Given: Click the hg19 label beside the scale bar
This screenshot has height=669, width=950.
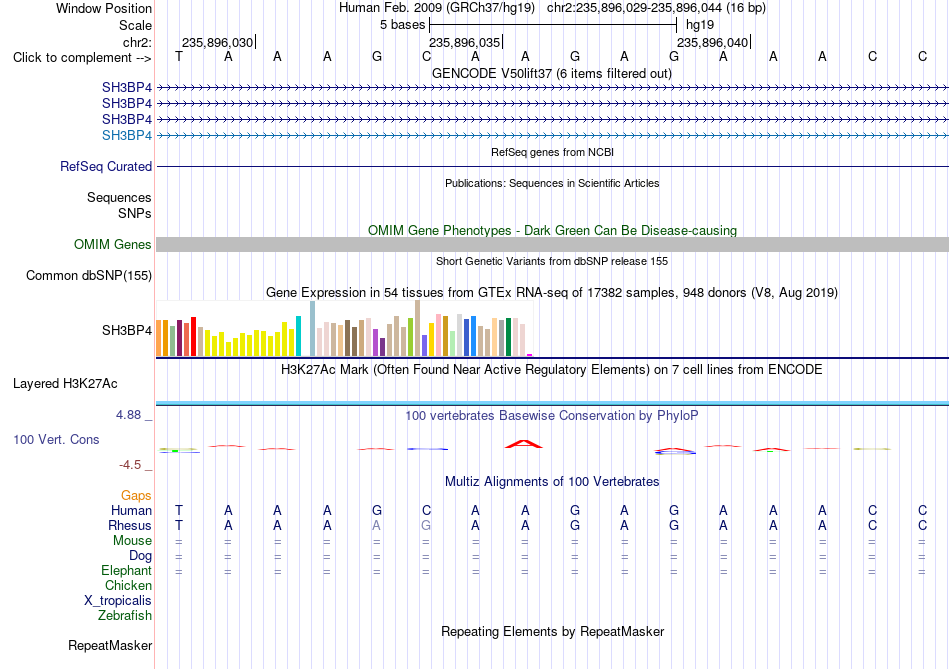Looking at the screenshot, I should [700, 25].
